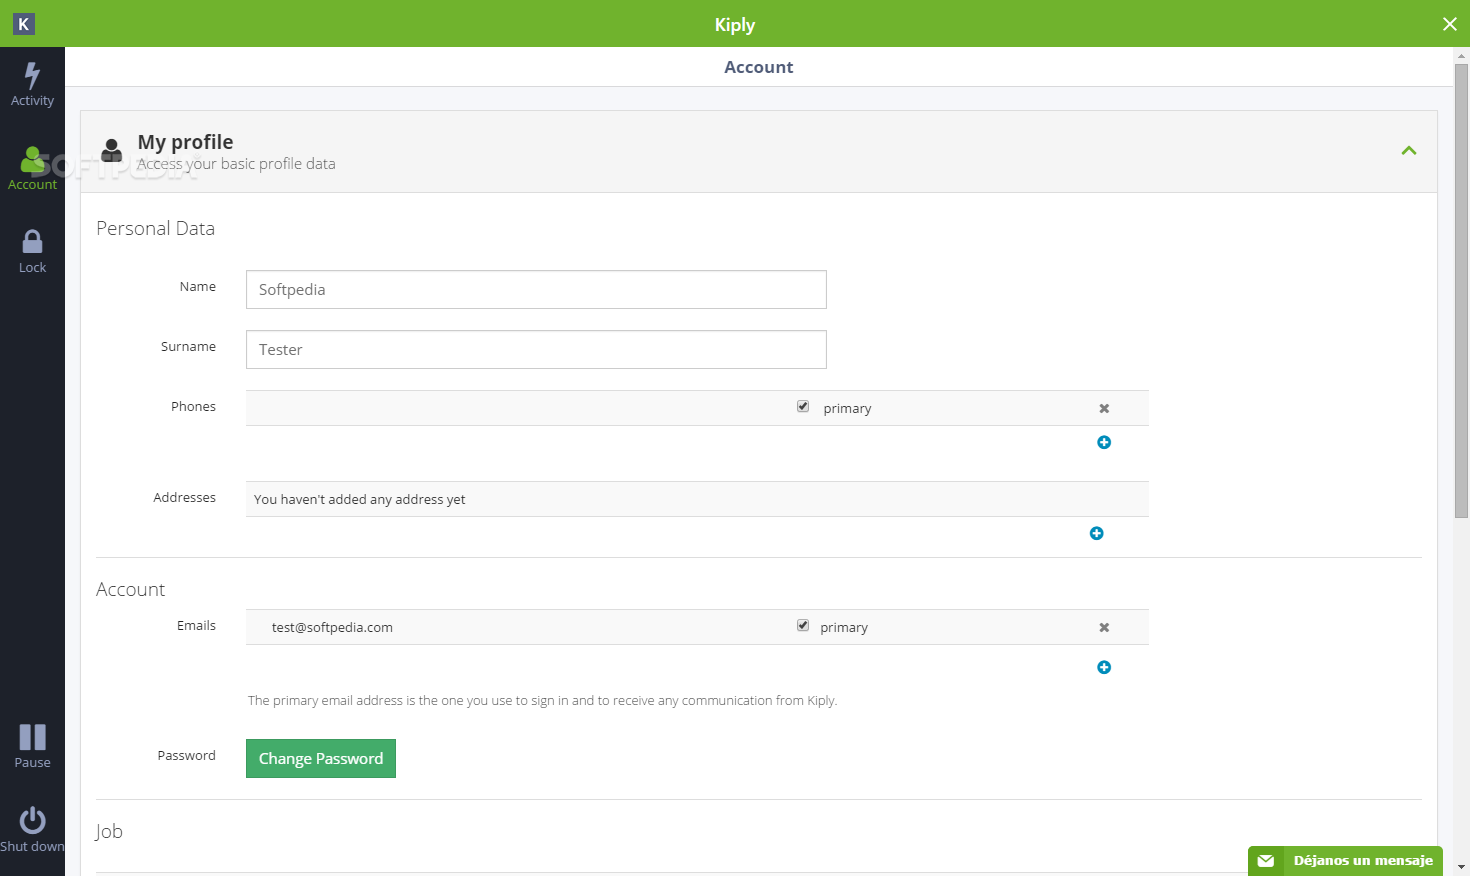Click 'Access your basic profile data' subtitle
This screenshot has width=1470, height=876.
tap(236, 164)
